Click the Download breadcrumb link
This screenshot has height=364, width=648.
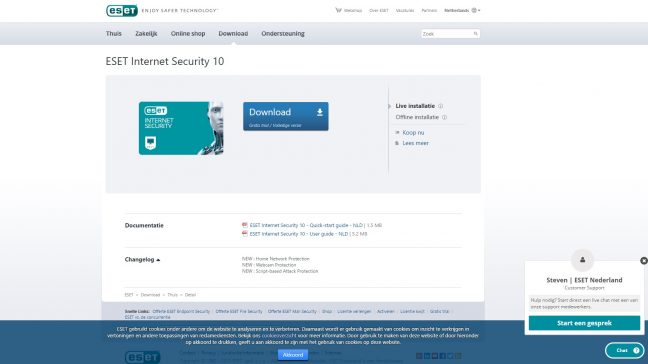point(150,295)
